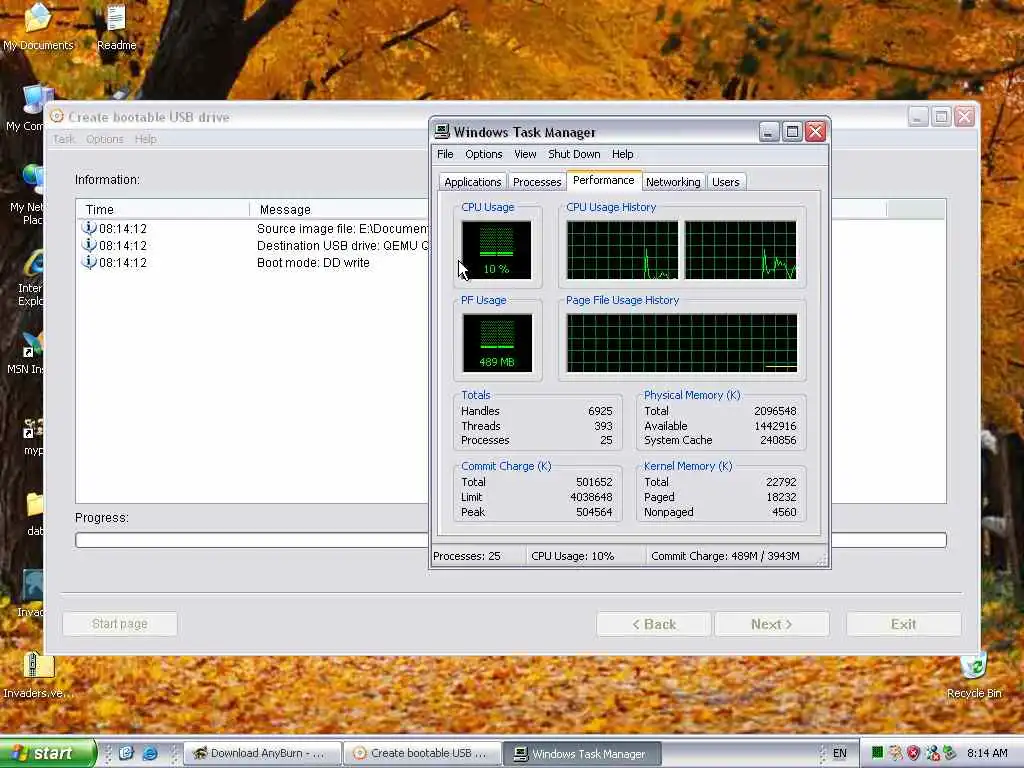This screenshot has height=768, width=1024.
Task: Open the View menu in Task Manager
Action: click(525, 154)
